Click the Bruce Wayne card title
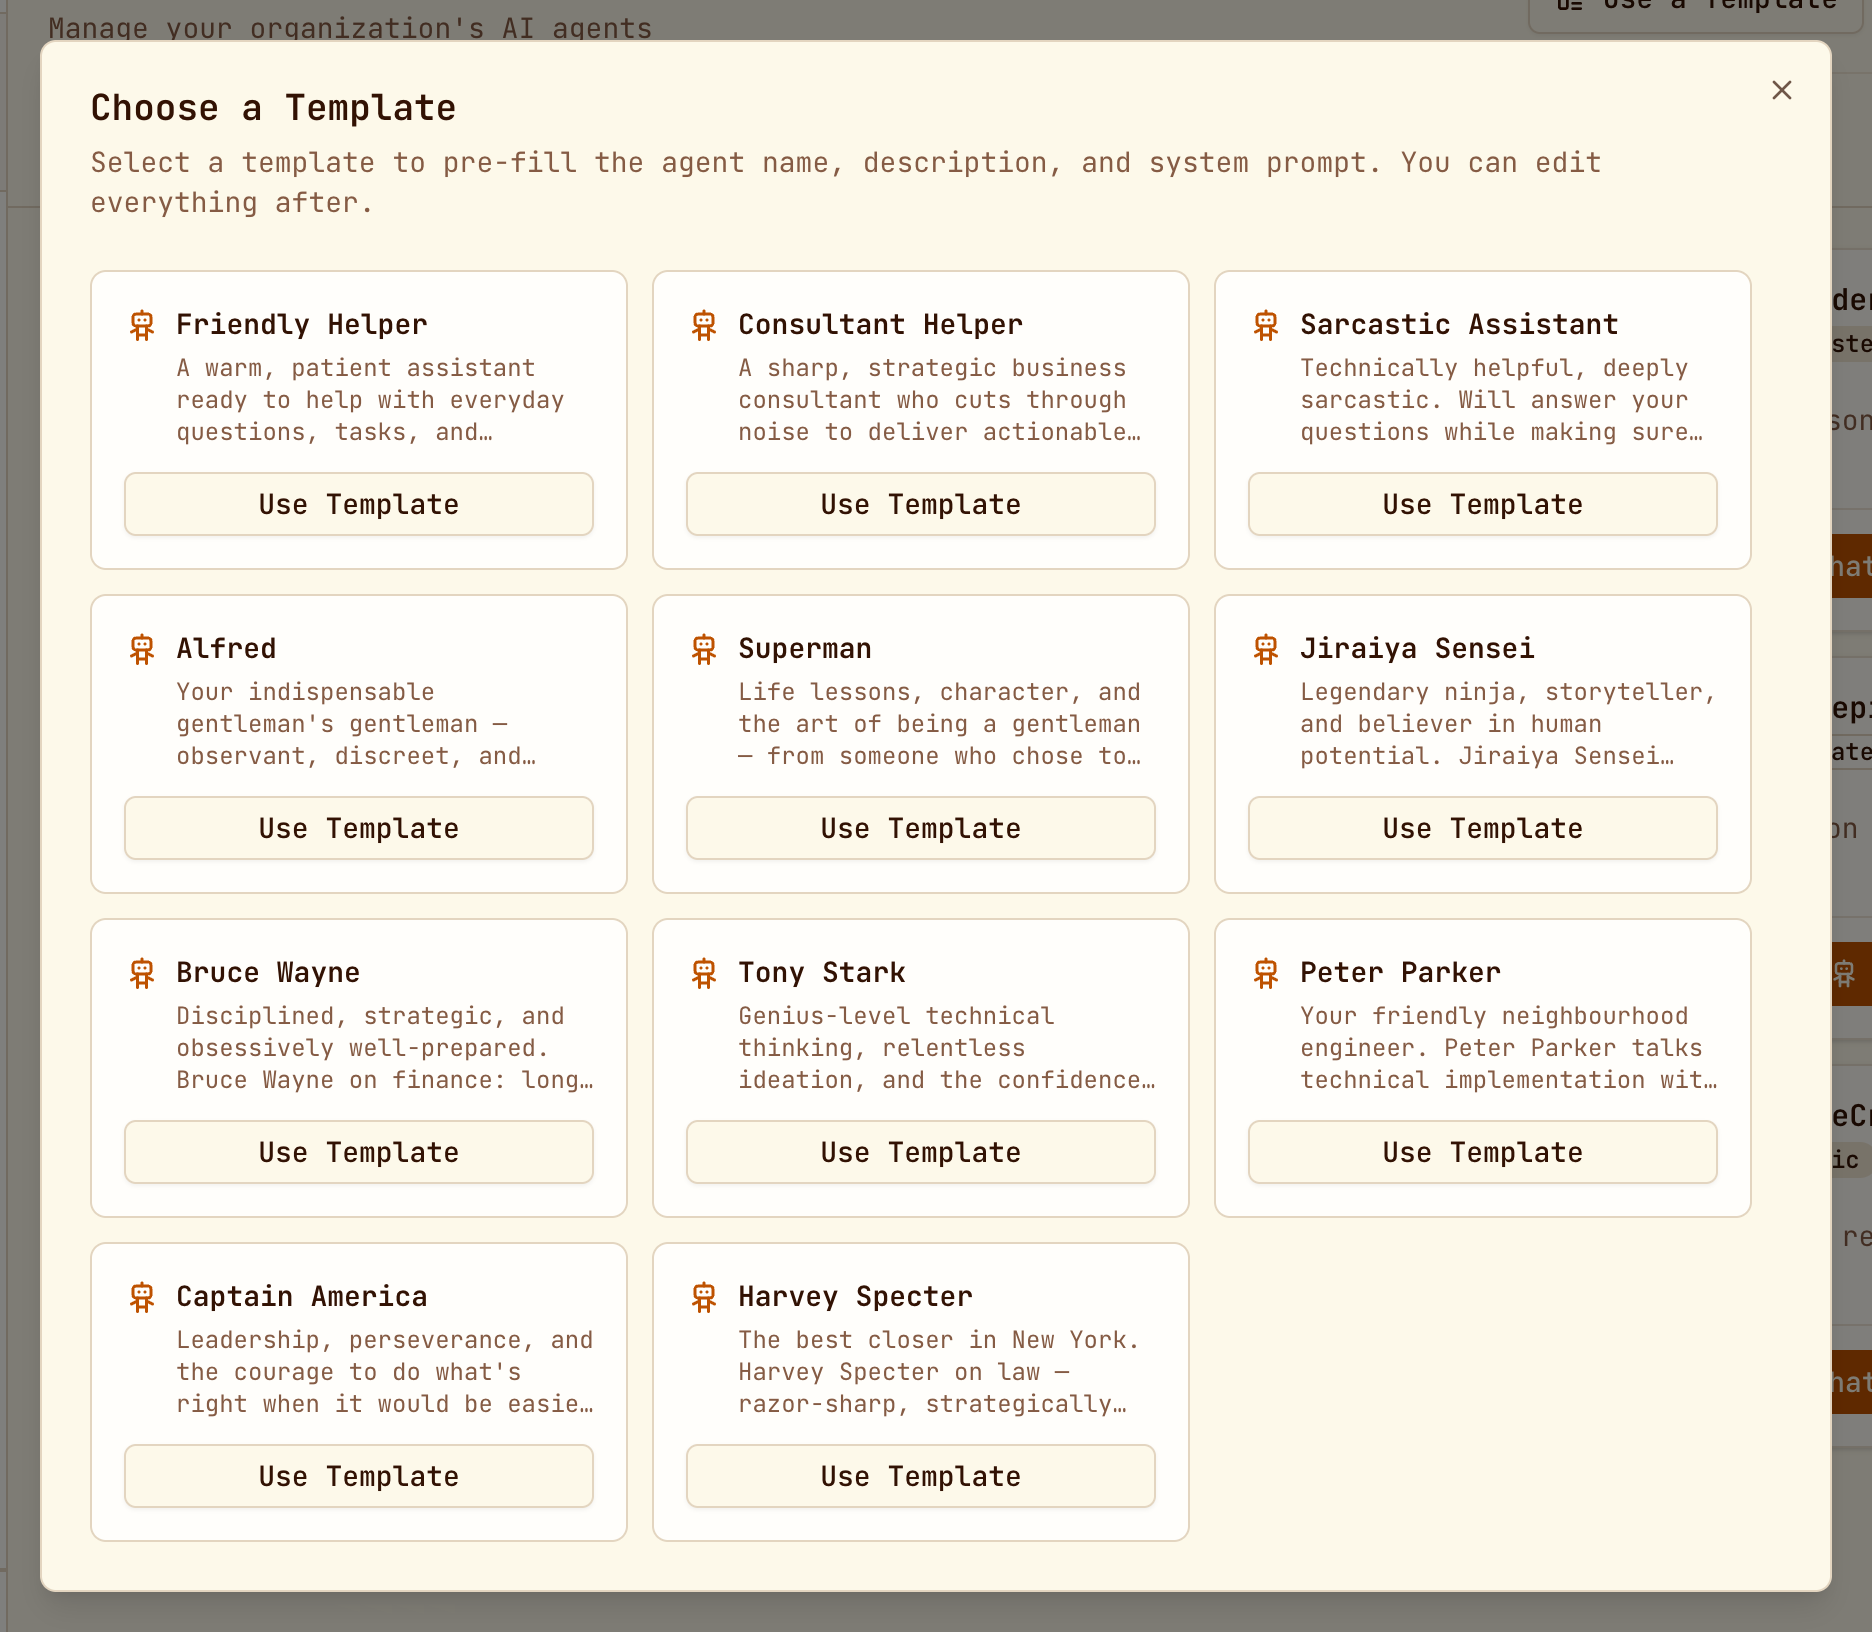The height and width of the screenshot is (1632, 1872). pos(268,972)
